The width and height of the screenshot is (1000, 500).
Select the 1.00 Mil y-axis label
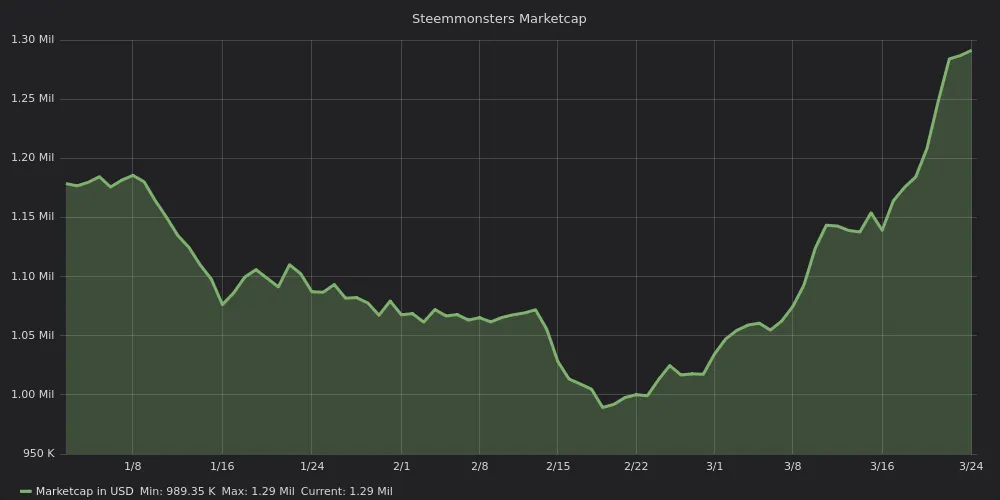(x=33, y=394)
